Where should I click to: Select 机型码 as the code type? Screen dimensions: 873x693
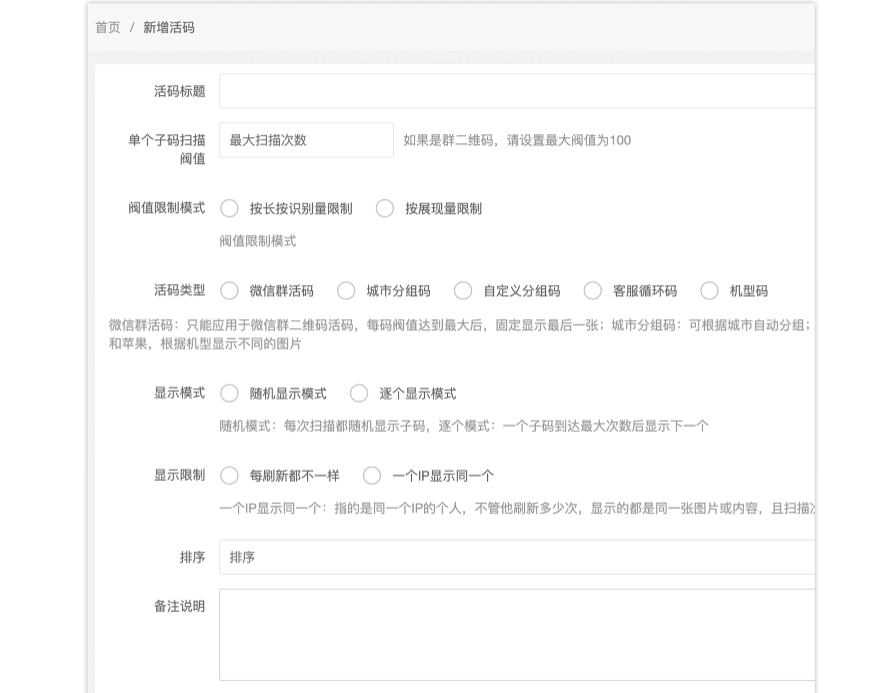[709, 291]
